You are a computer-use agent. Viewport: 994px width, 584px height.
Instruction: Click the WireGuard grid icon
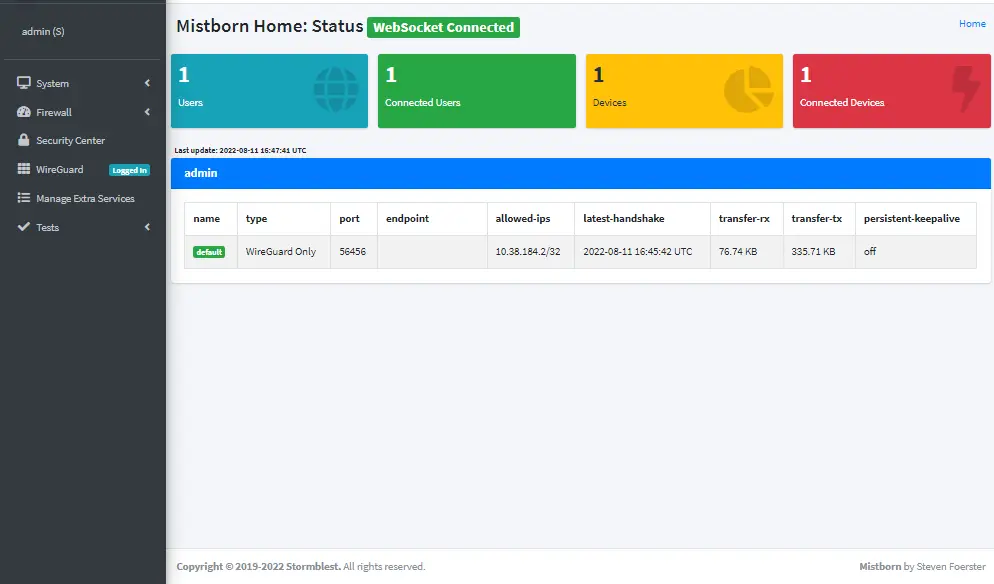24,169
